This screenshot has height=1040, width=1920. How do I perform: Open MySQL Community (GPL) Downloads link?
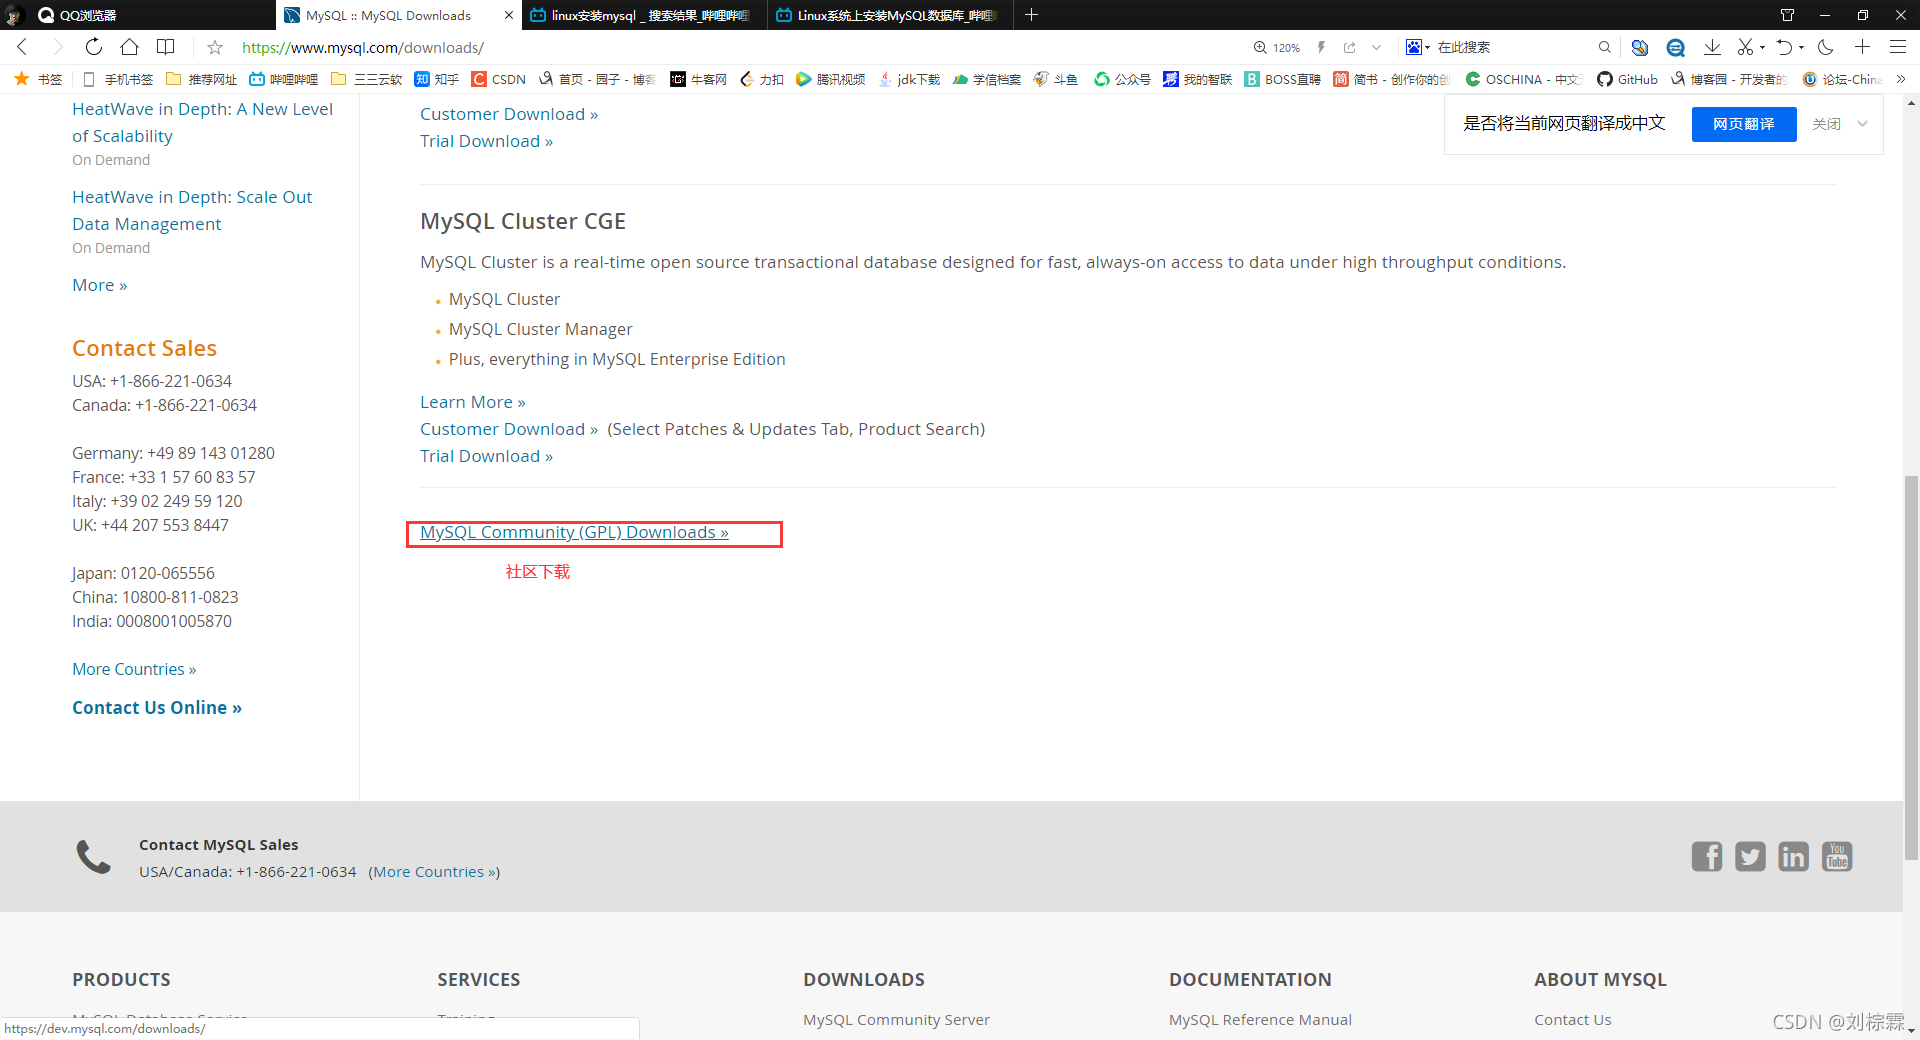(x=574, y=532)
